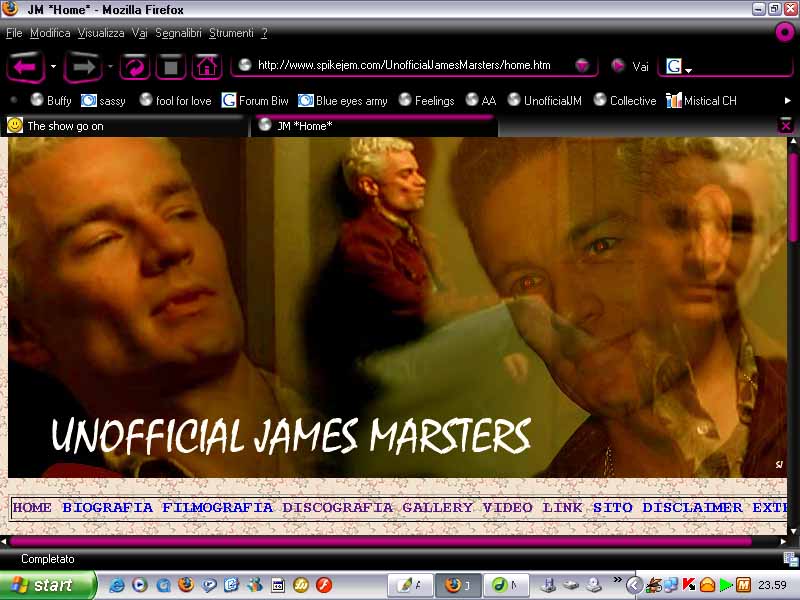
Task: Open the DISCLAIMER page link
Action: [x=692, y=508]
